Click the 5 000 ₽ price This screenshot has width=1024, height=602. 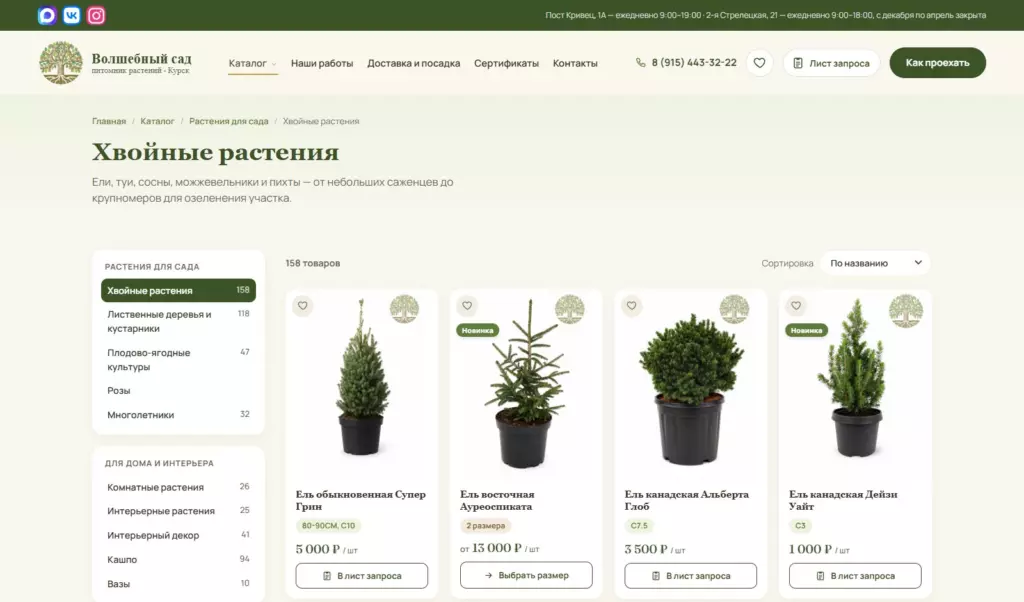click(x=318, y=549)
